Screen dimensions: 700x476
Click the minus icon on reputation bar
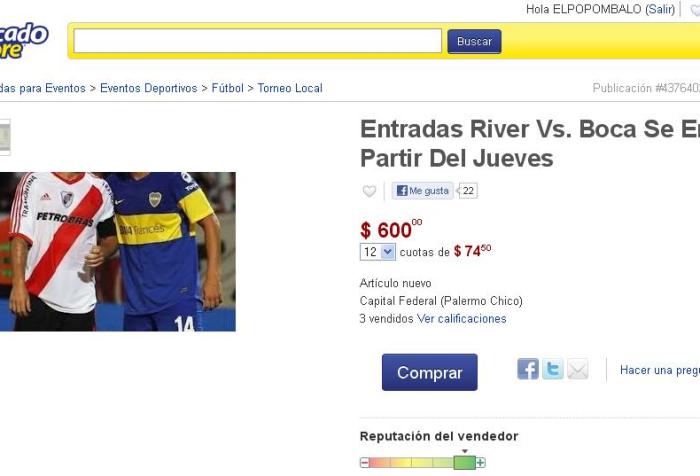(365, 463)
